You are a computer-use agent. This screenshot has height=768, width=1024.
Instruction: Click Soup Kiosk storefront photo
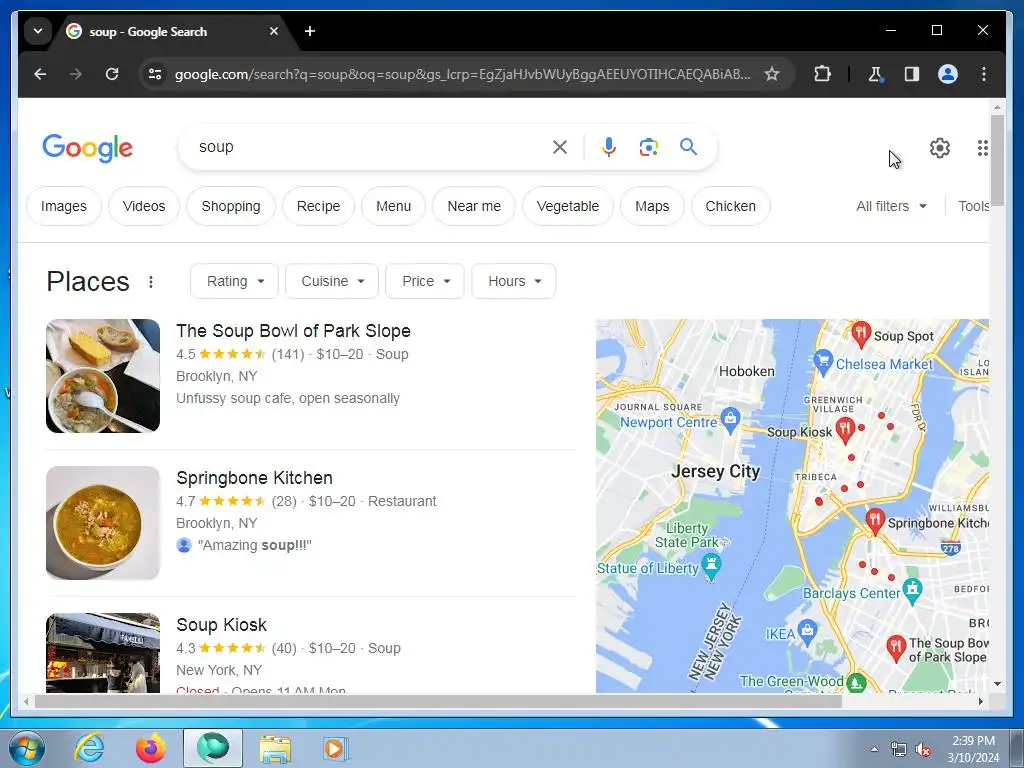[103, 652]
